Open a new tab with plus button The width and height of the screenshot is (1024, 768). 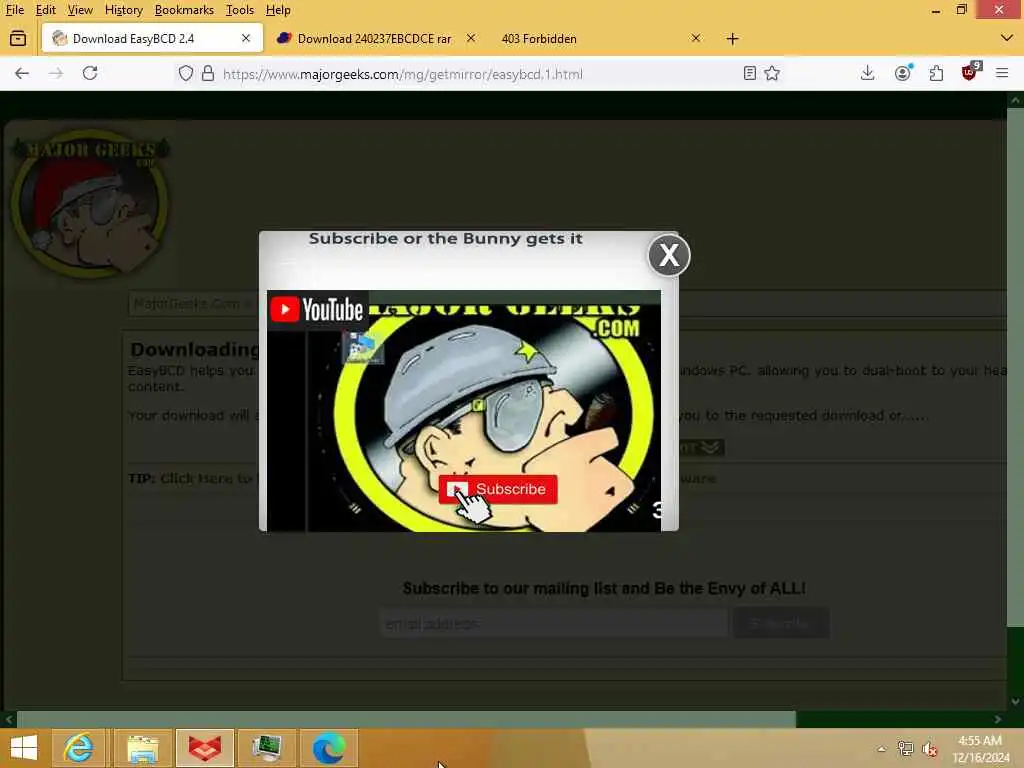point(732,39)
